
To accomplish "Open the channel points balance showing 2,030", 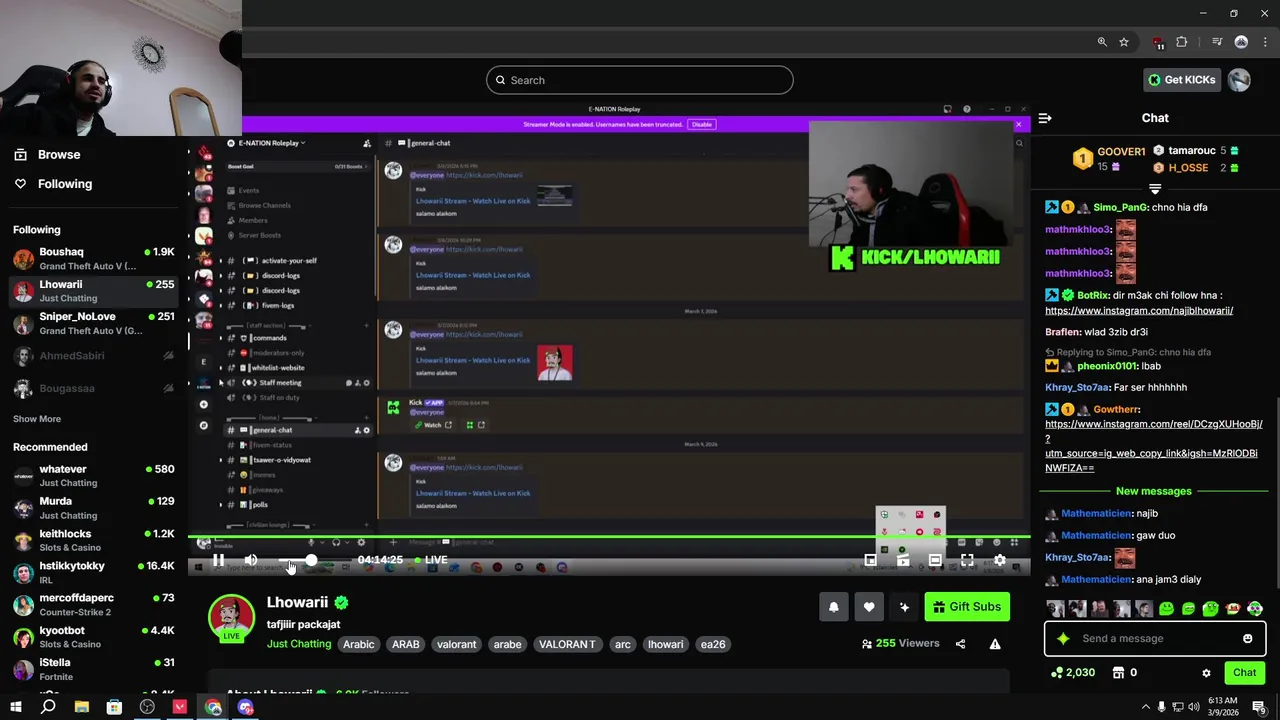I will (1073, 673).
